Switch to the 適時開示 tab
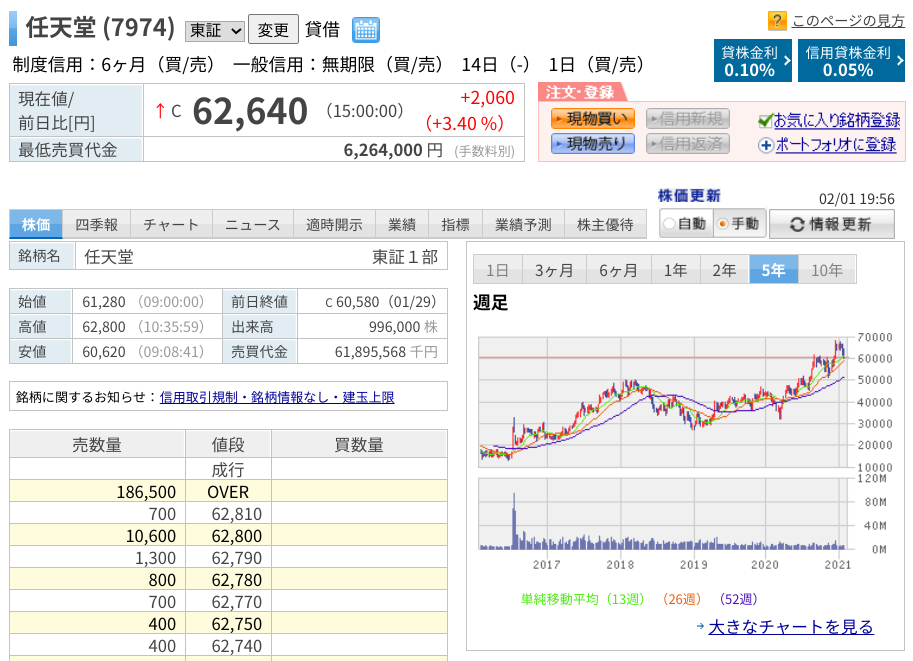The width and height of the screenshot is (913, 661). 334,224
